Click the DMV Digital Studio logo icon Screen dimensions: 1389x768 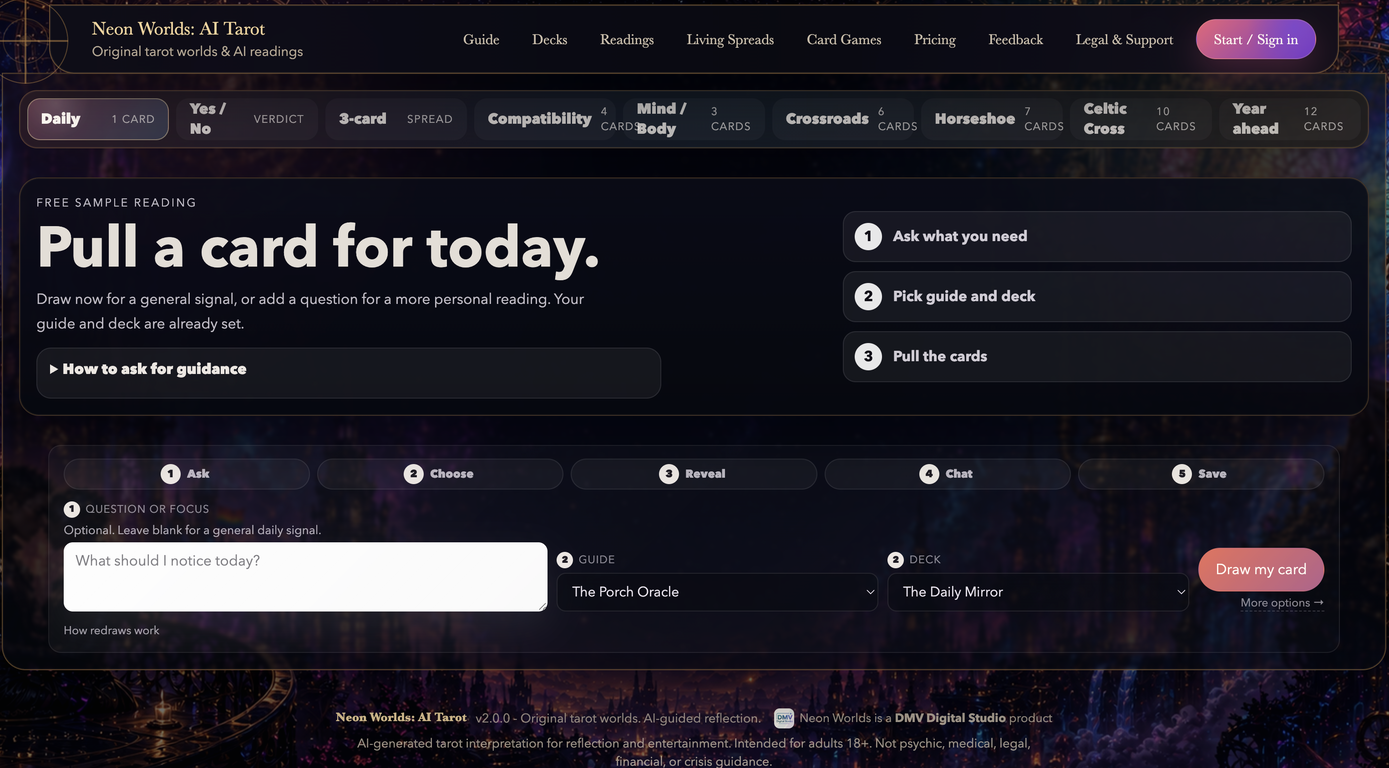pyautogui.click(x=784, y=718)
